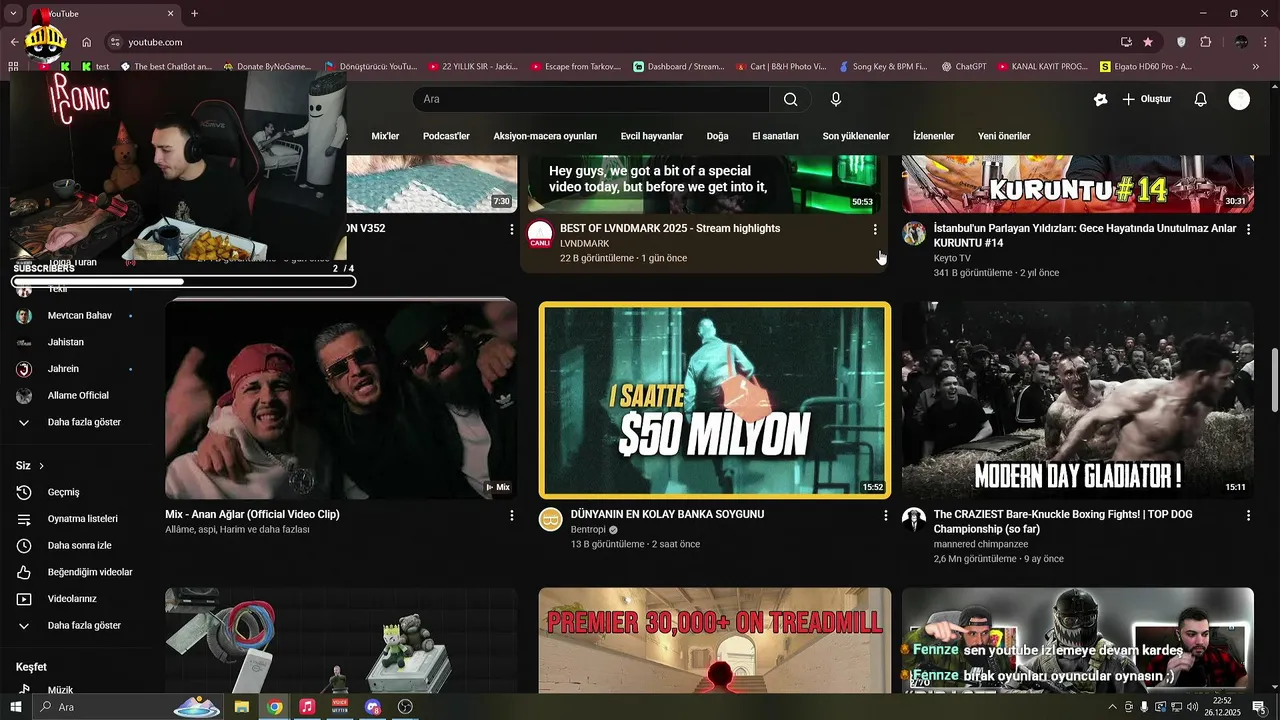Open more options for Anan Ağlar mix
The image size is (1280, 720).
tap(512, 515)
